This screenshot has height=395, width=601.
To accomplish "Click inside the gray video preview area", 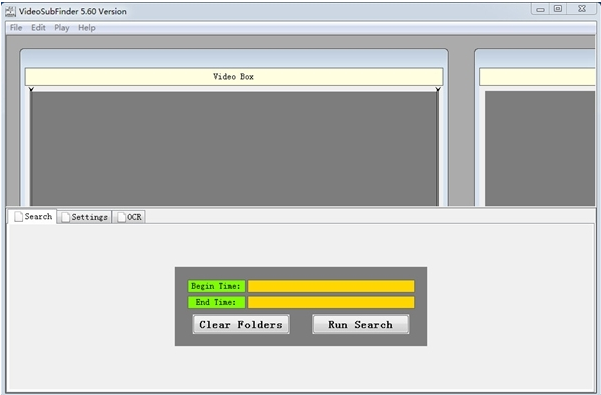I will tap(234, 149).
